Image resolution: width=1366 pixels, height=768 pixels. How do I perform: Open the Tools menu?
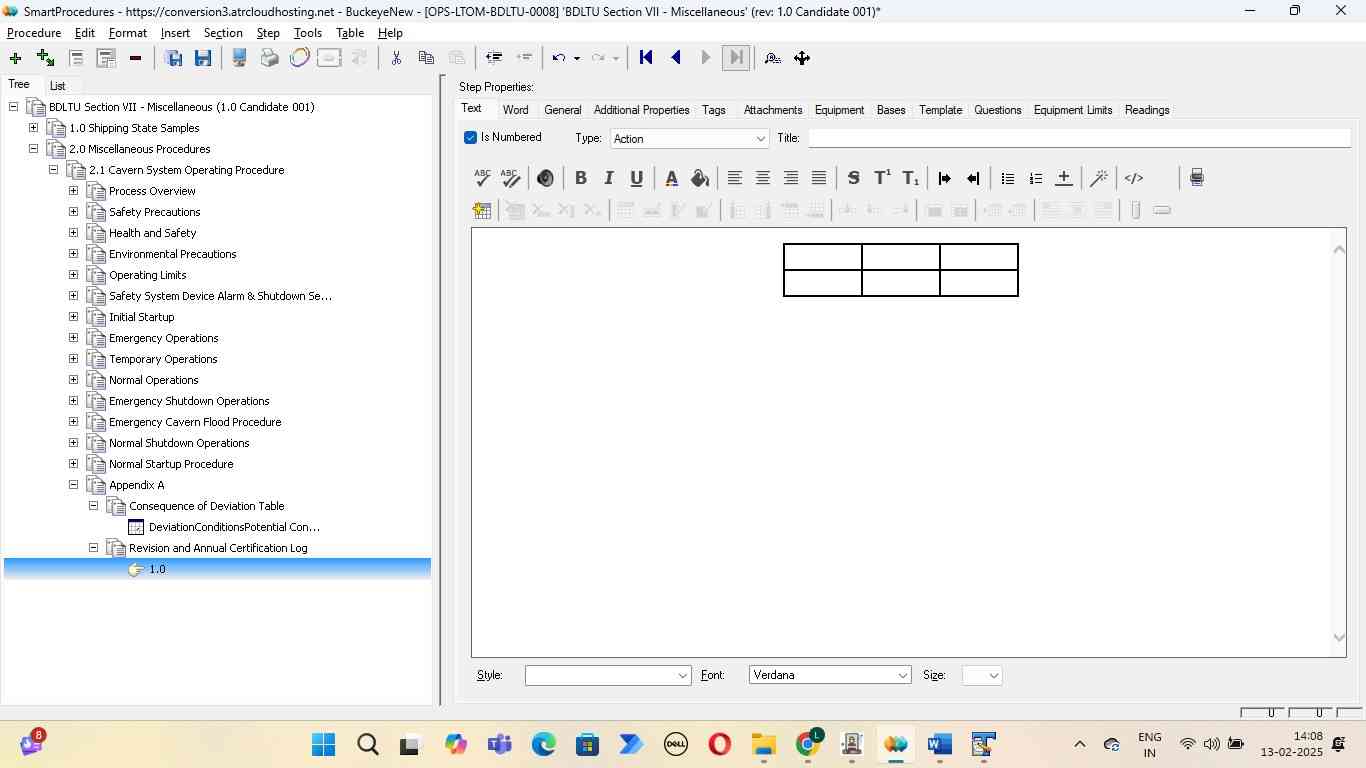tap(307, 33)
